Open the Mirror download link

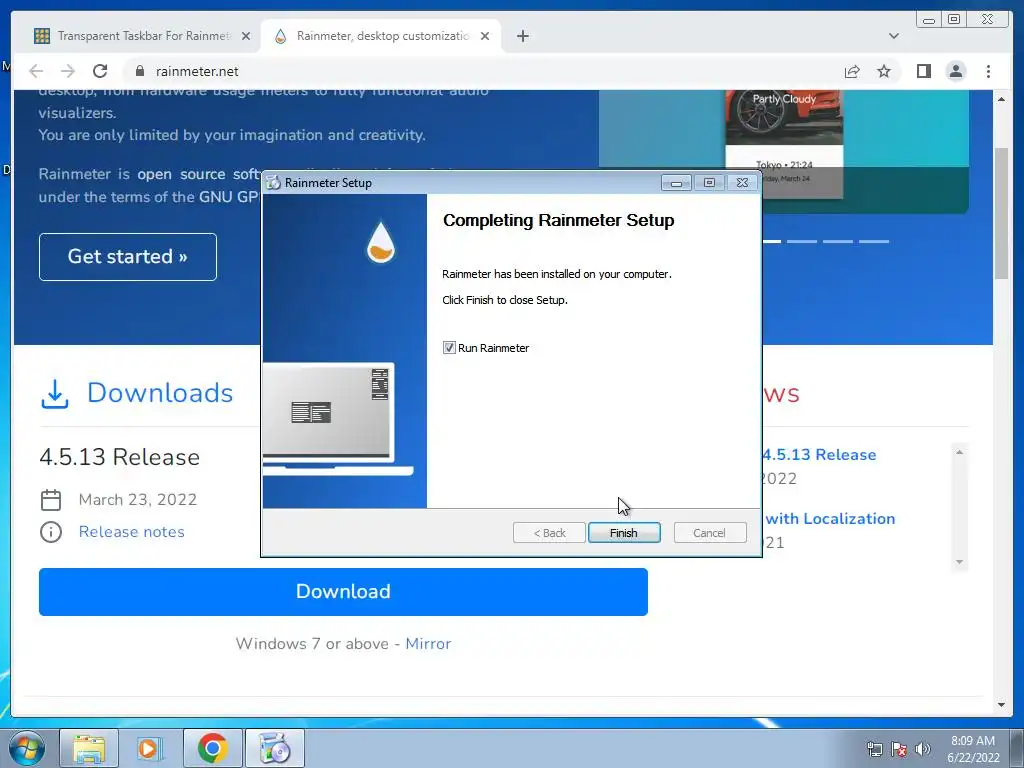coord(428,644)
